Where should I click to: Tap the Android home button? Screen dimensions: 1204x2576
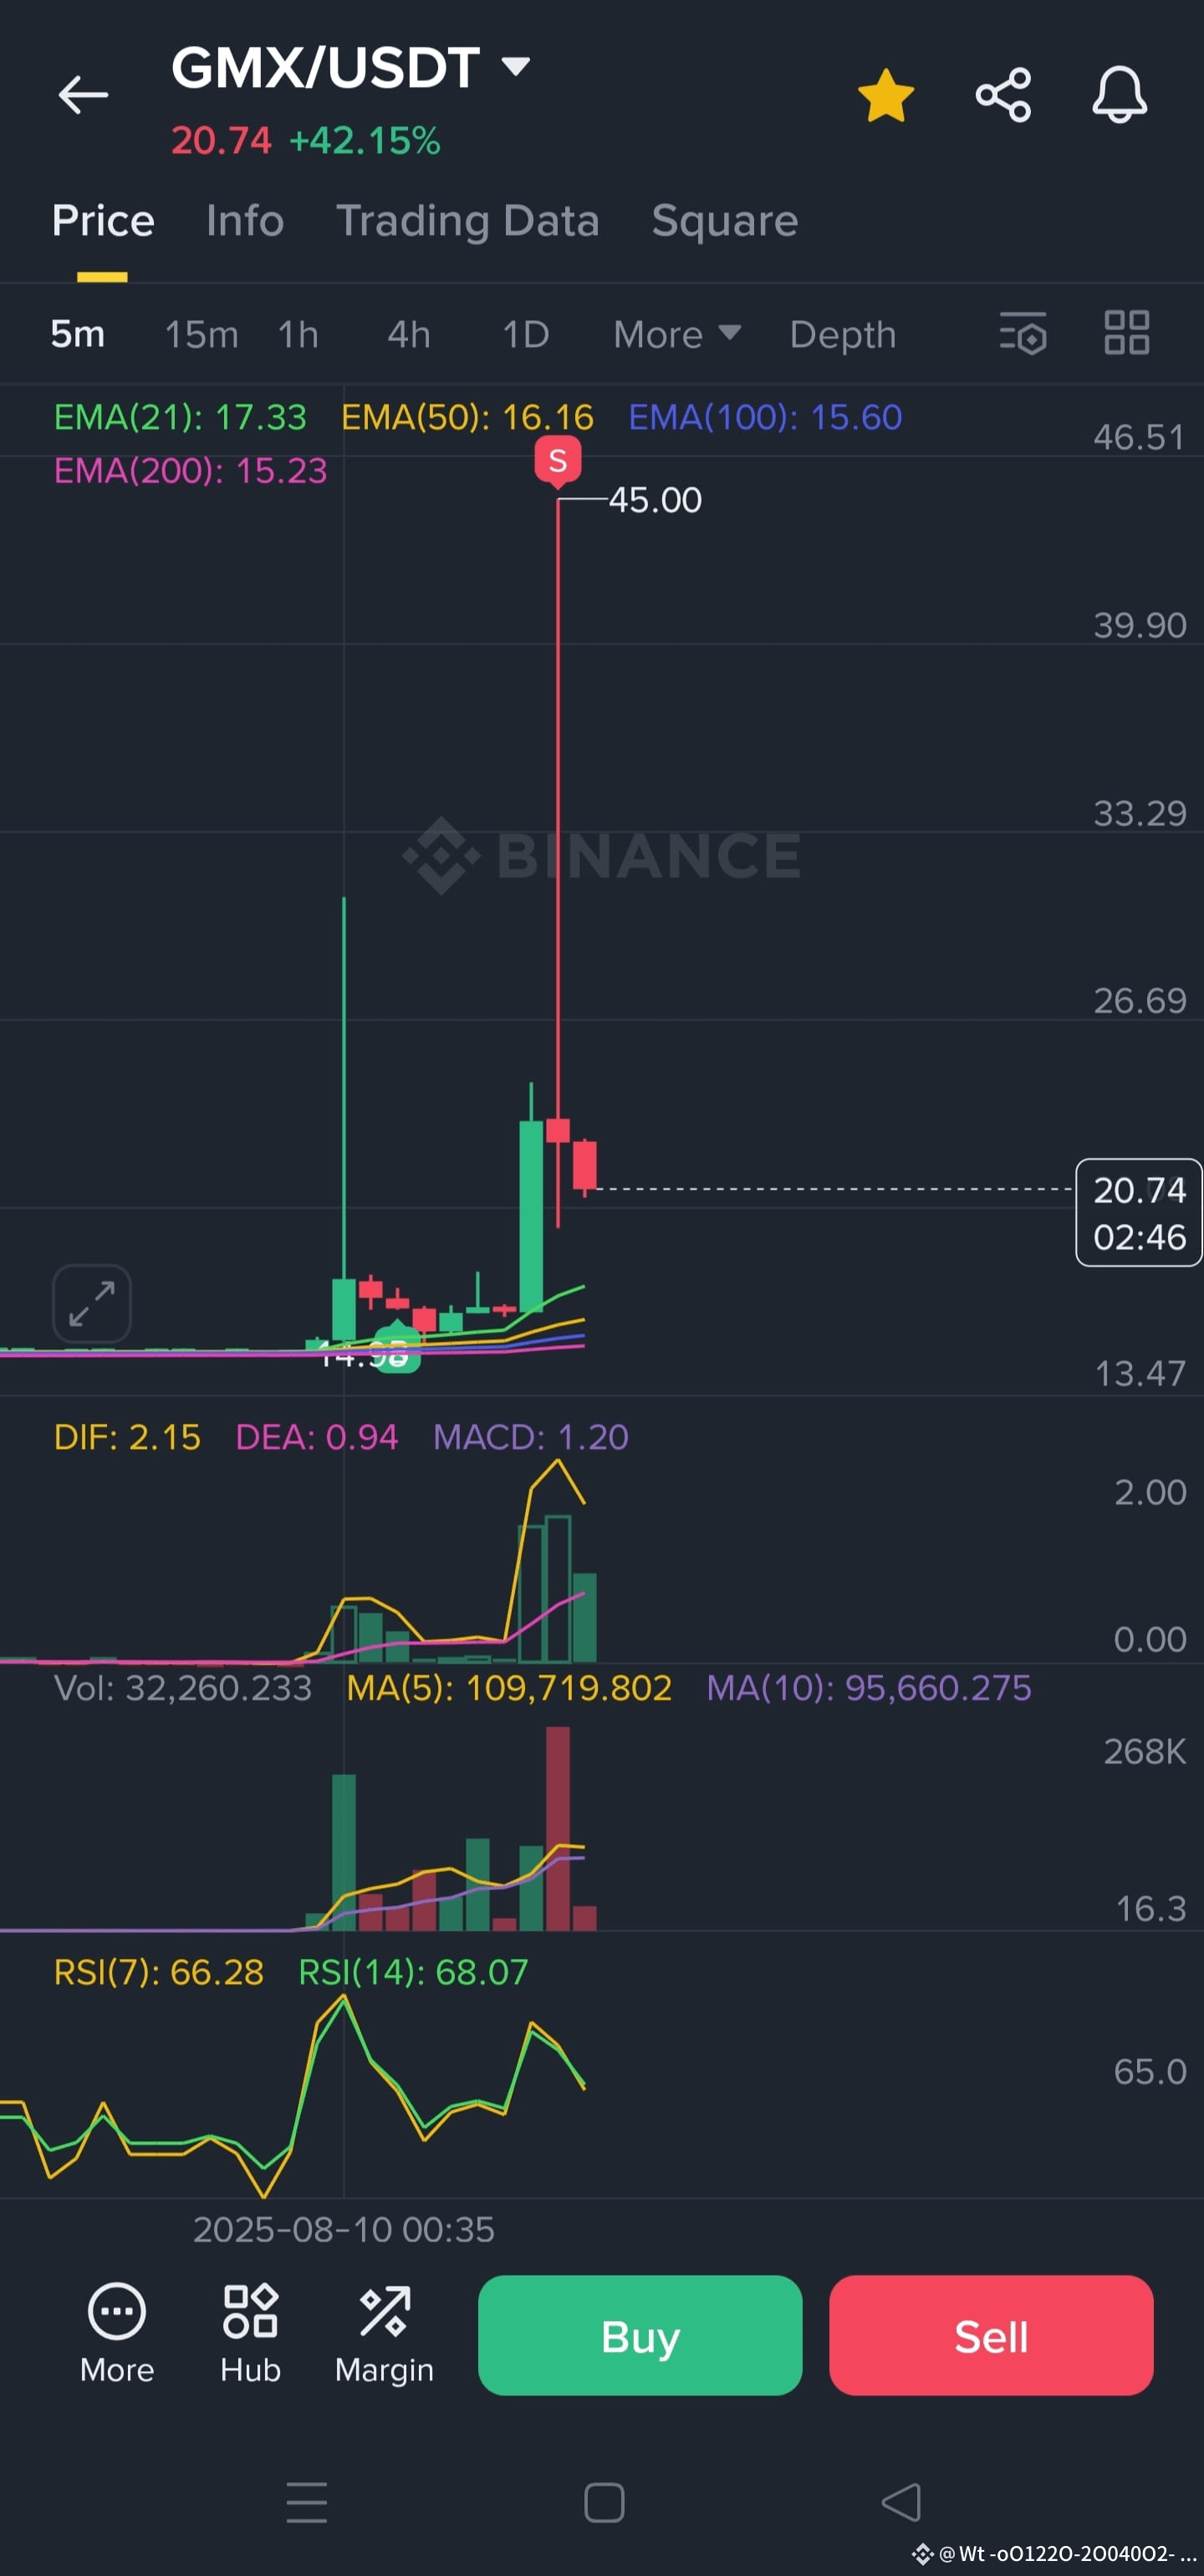tap(604, 2503)
